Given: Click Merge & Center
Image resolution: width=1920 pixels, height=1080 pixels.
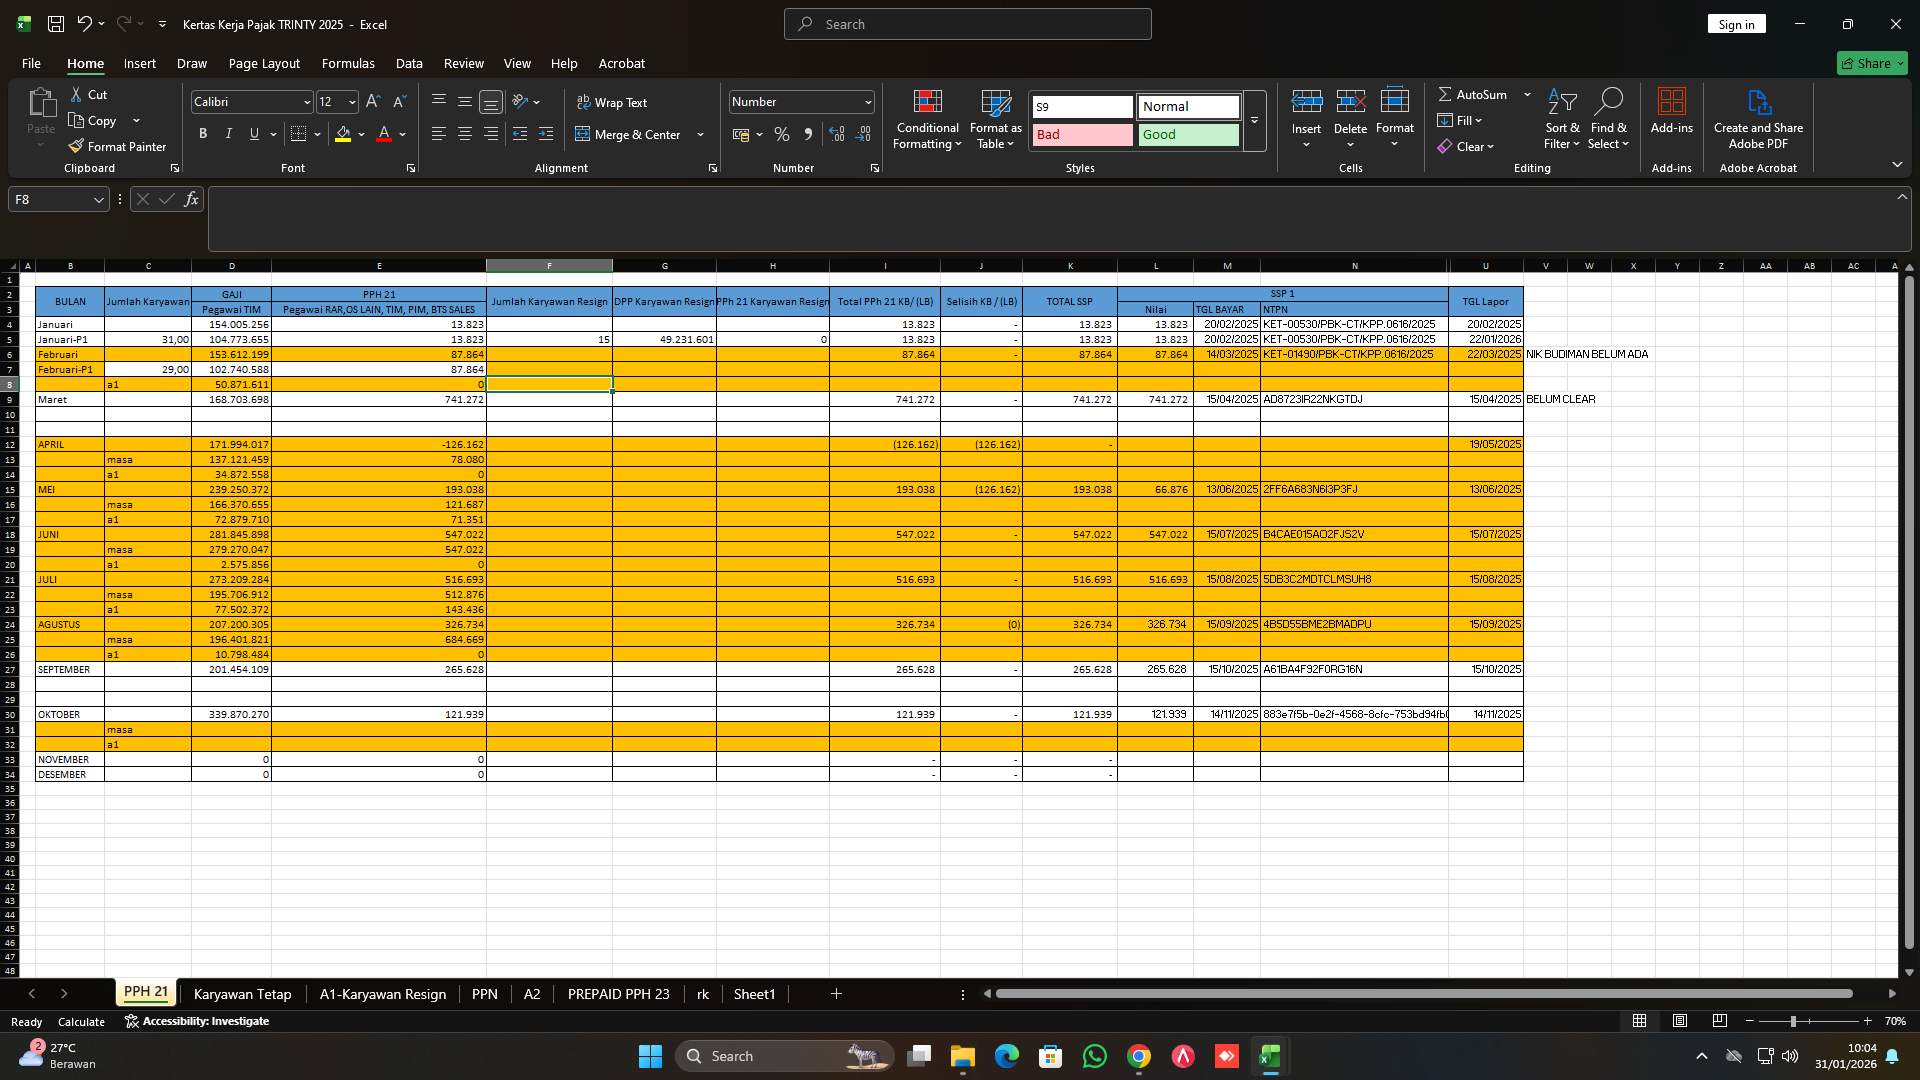Looking at the screenshot, I should point(630,133).
